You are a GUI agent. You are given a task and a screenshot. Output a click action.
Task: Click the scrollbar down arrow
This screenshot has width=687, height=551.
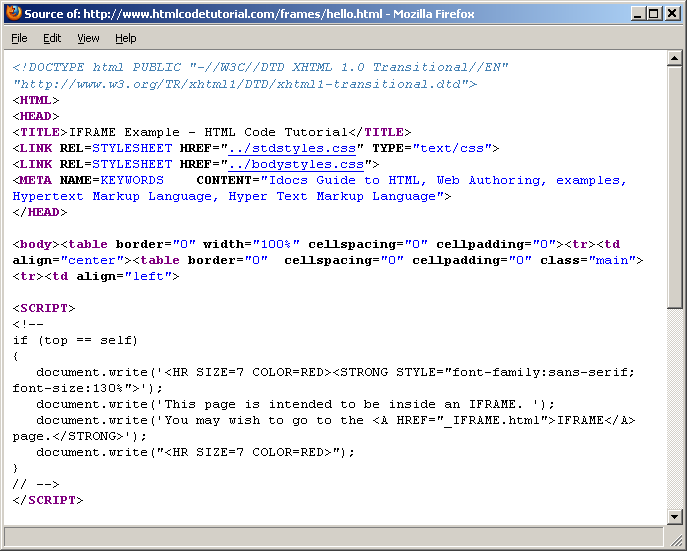pyautogui.click(x=674, y=517)
